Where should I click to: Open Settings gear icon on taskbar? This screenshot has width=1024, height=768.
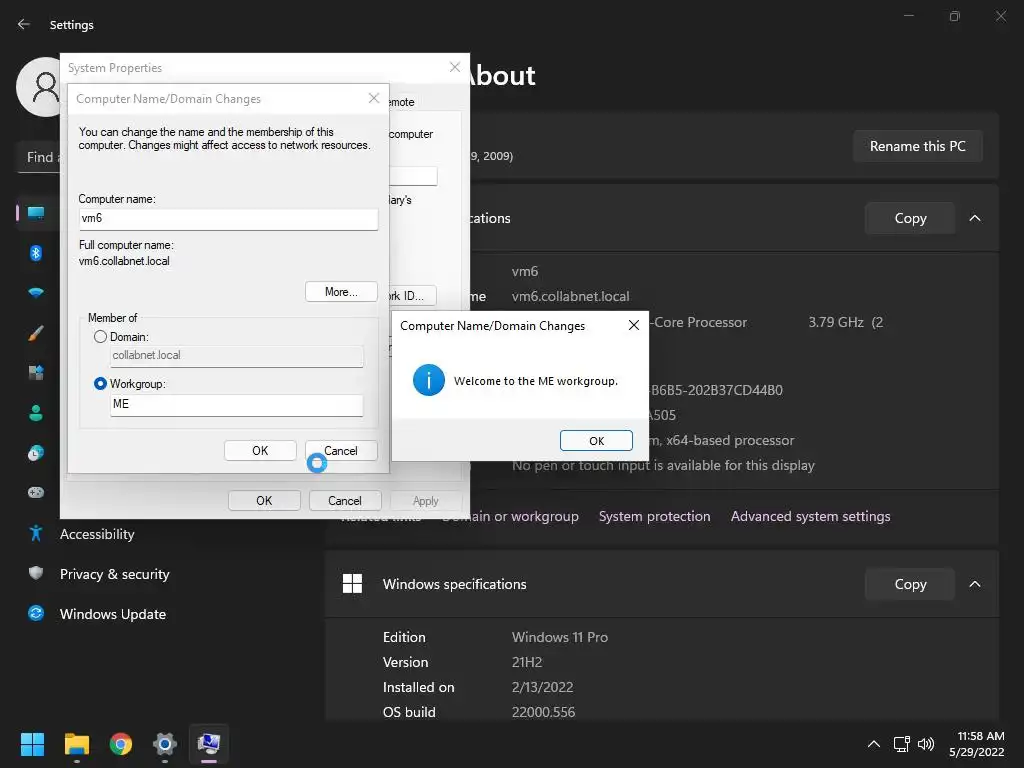click(165, 744)
